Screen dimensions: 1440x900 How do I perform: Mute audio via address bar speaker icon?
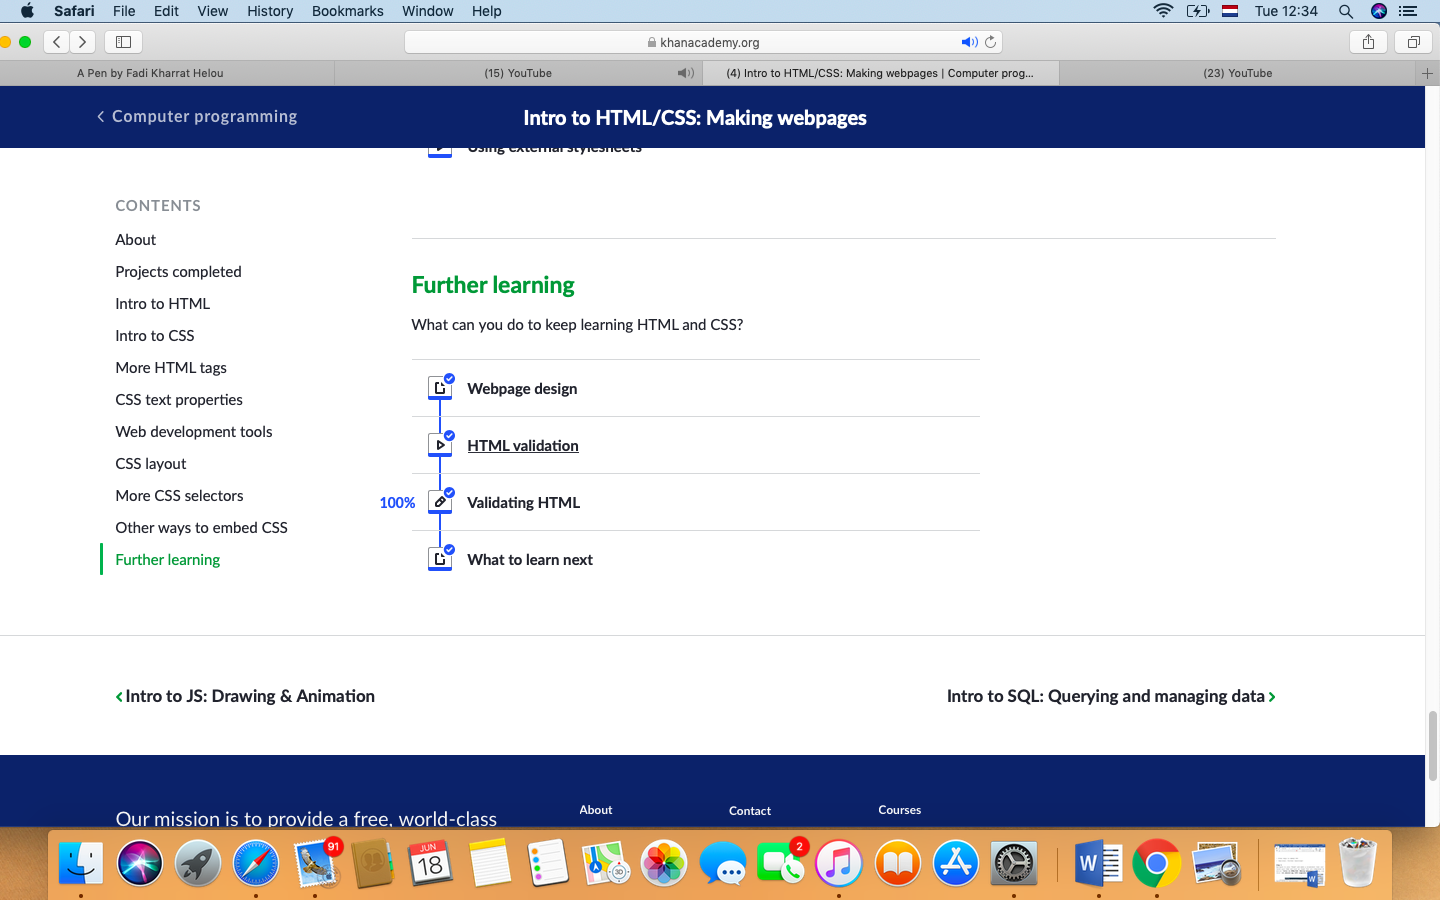tap(968, 42)
